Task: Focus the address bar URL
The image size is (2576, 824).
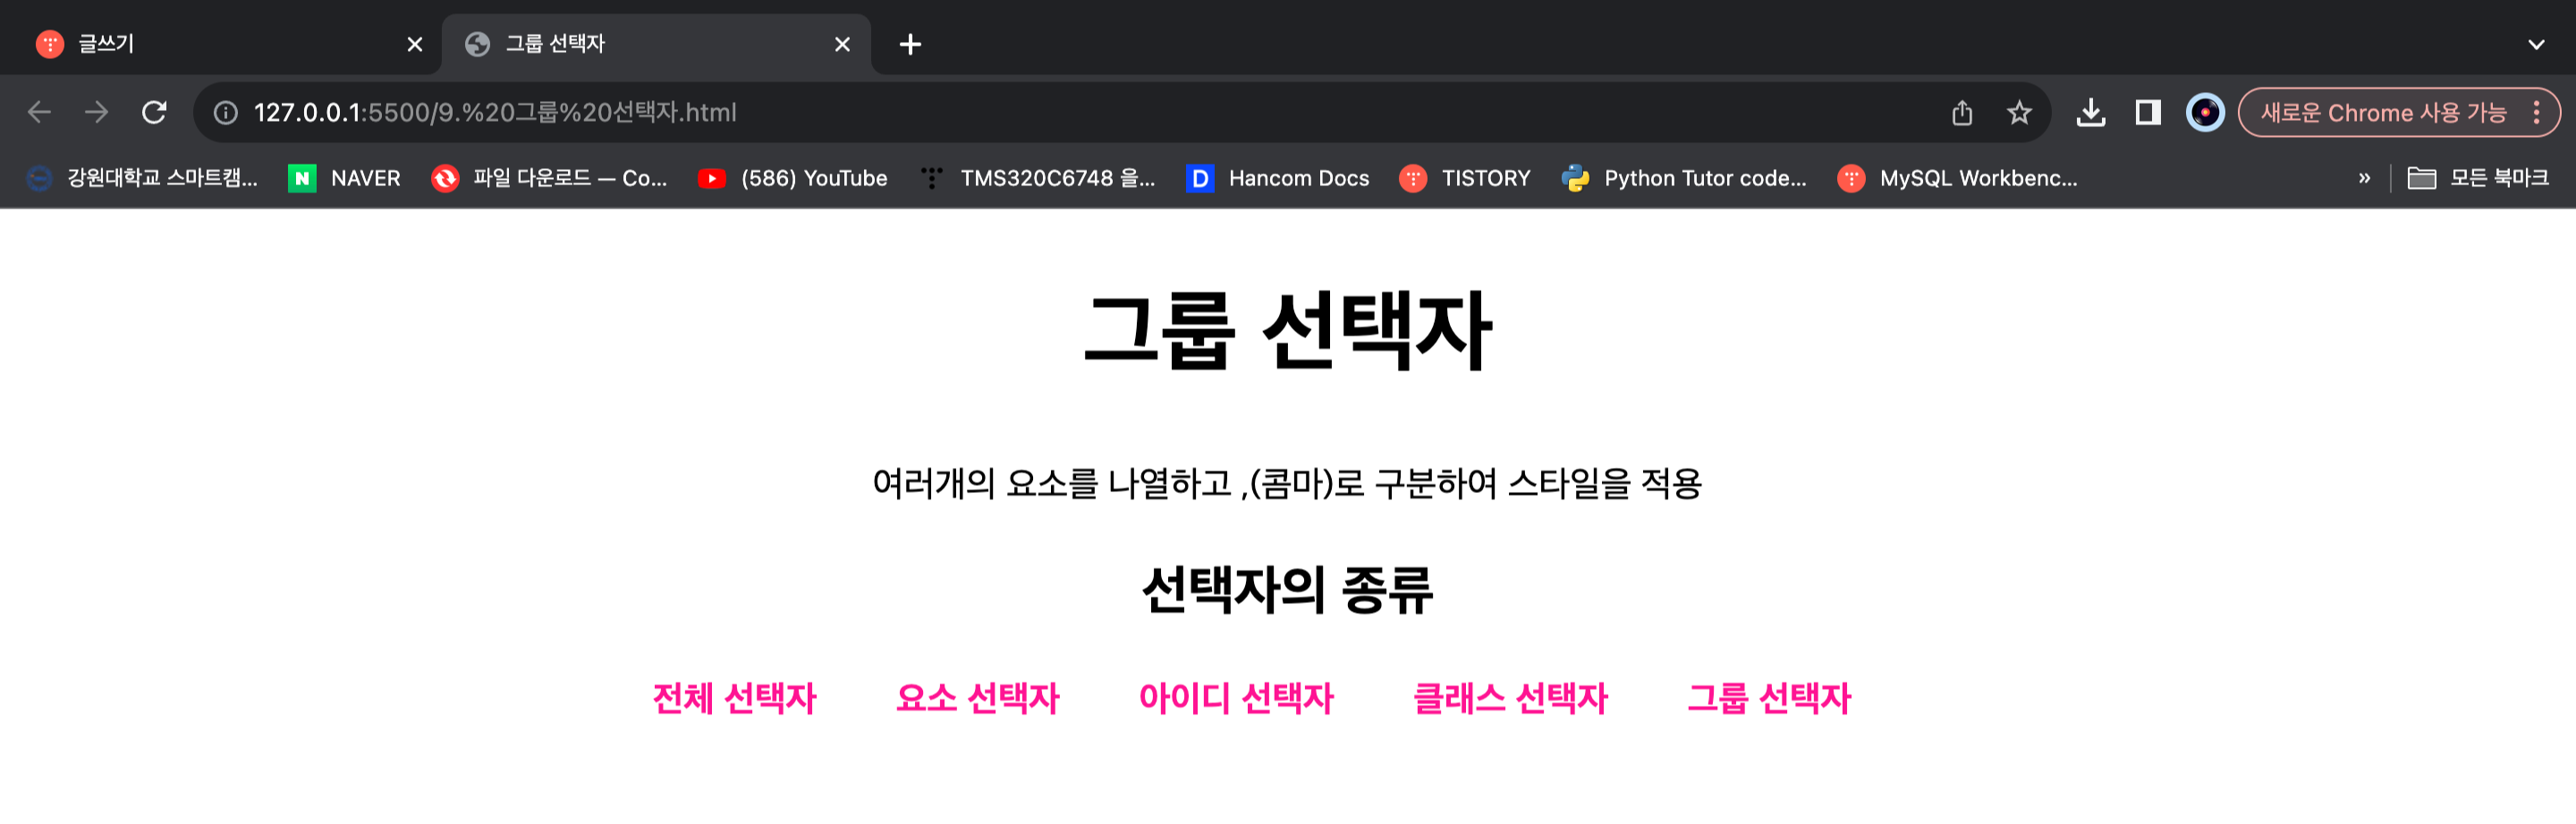Action: click(x=495, y=112)
